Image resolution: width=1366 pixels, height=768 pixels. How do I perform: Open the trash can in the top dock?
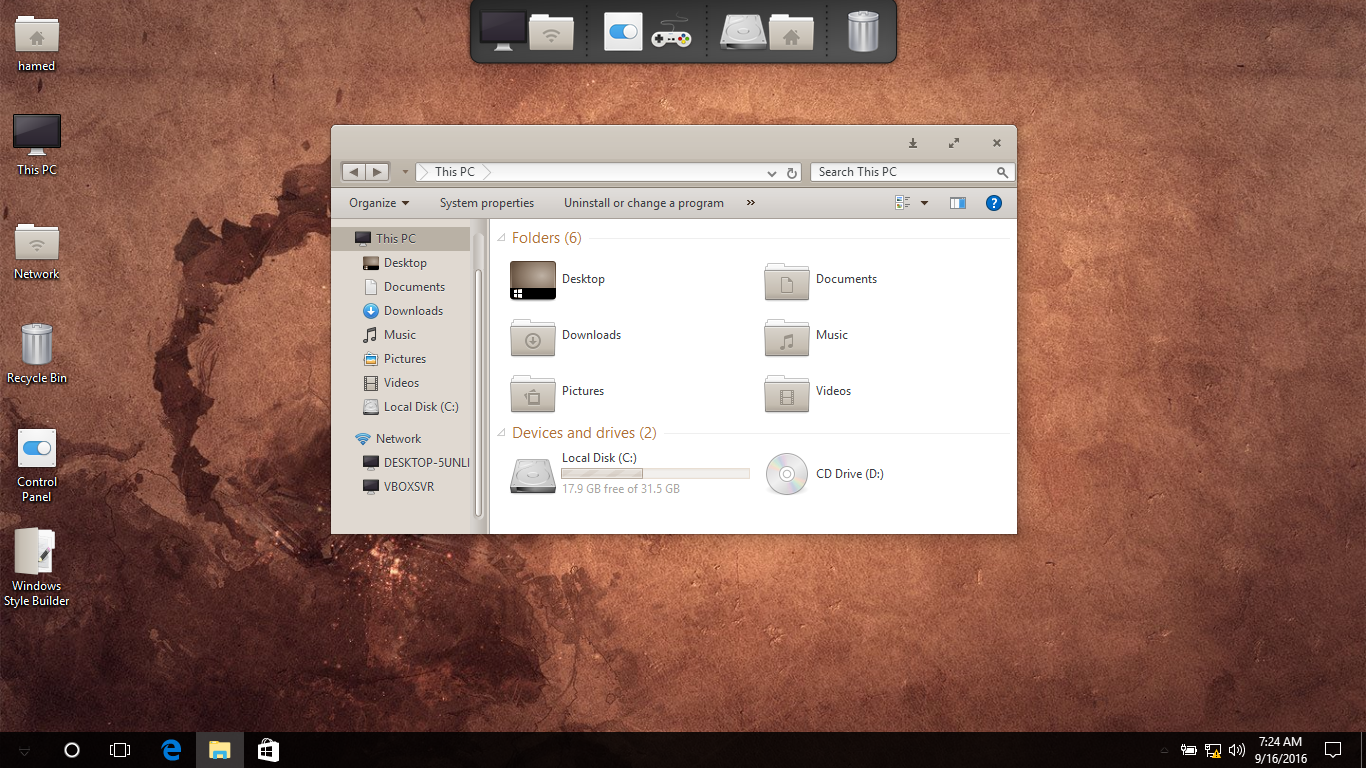click(862, 31)
